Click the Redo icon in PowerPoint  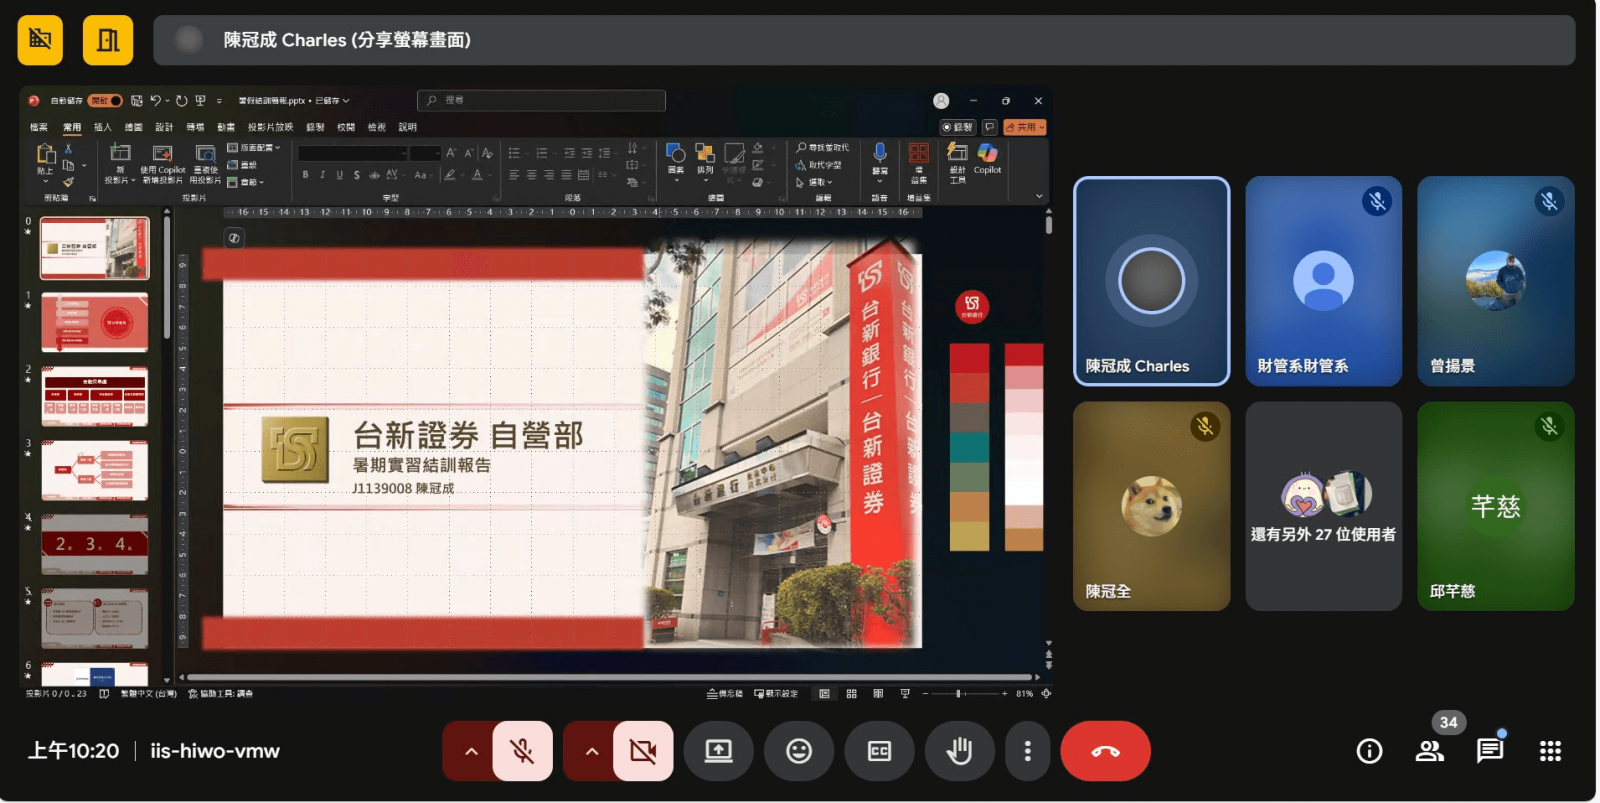182,101
